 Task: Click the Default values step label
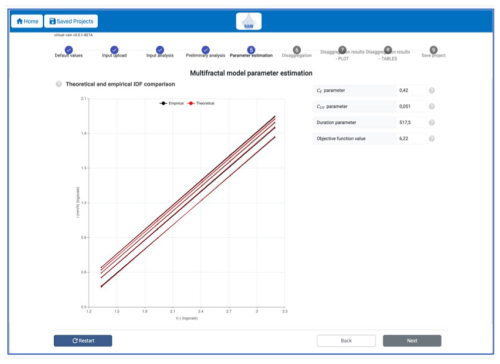pyautogui.click(x=69, y=56)
